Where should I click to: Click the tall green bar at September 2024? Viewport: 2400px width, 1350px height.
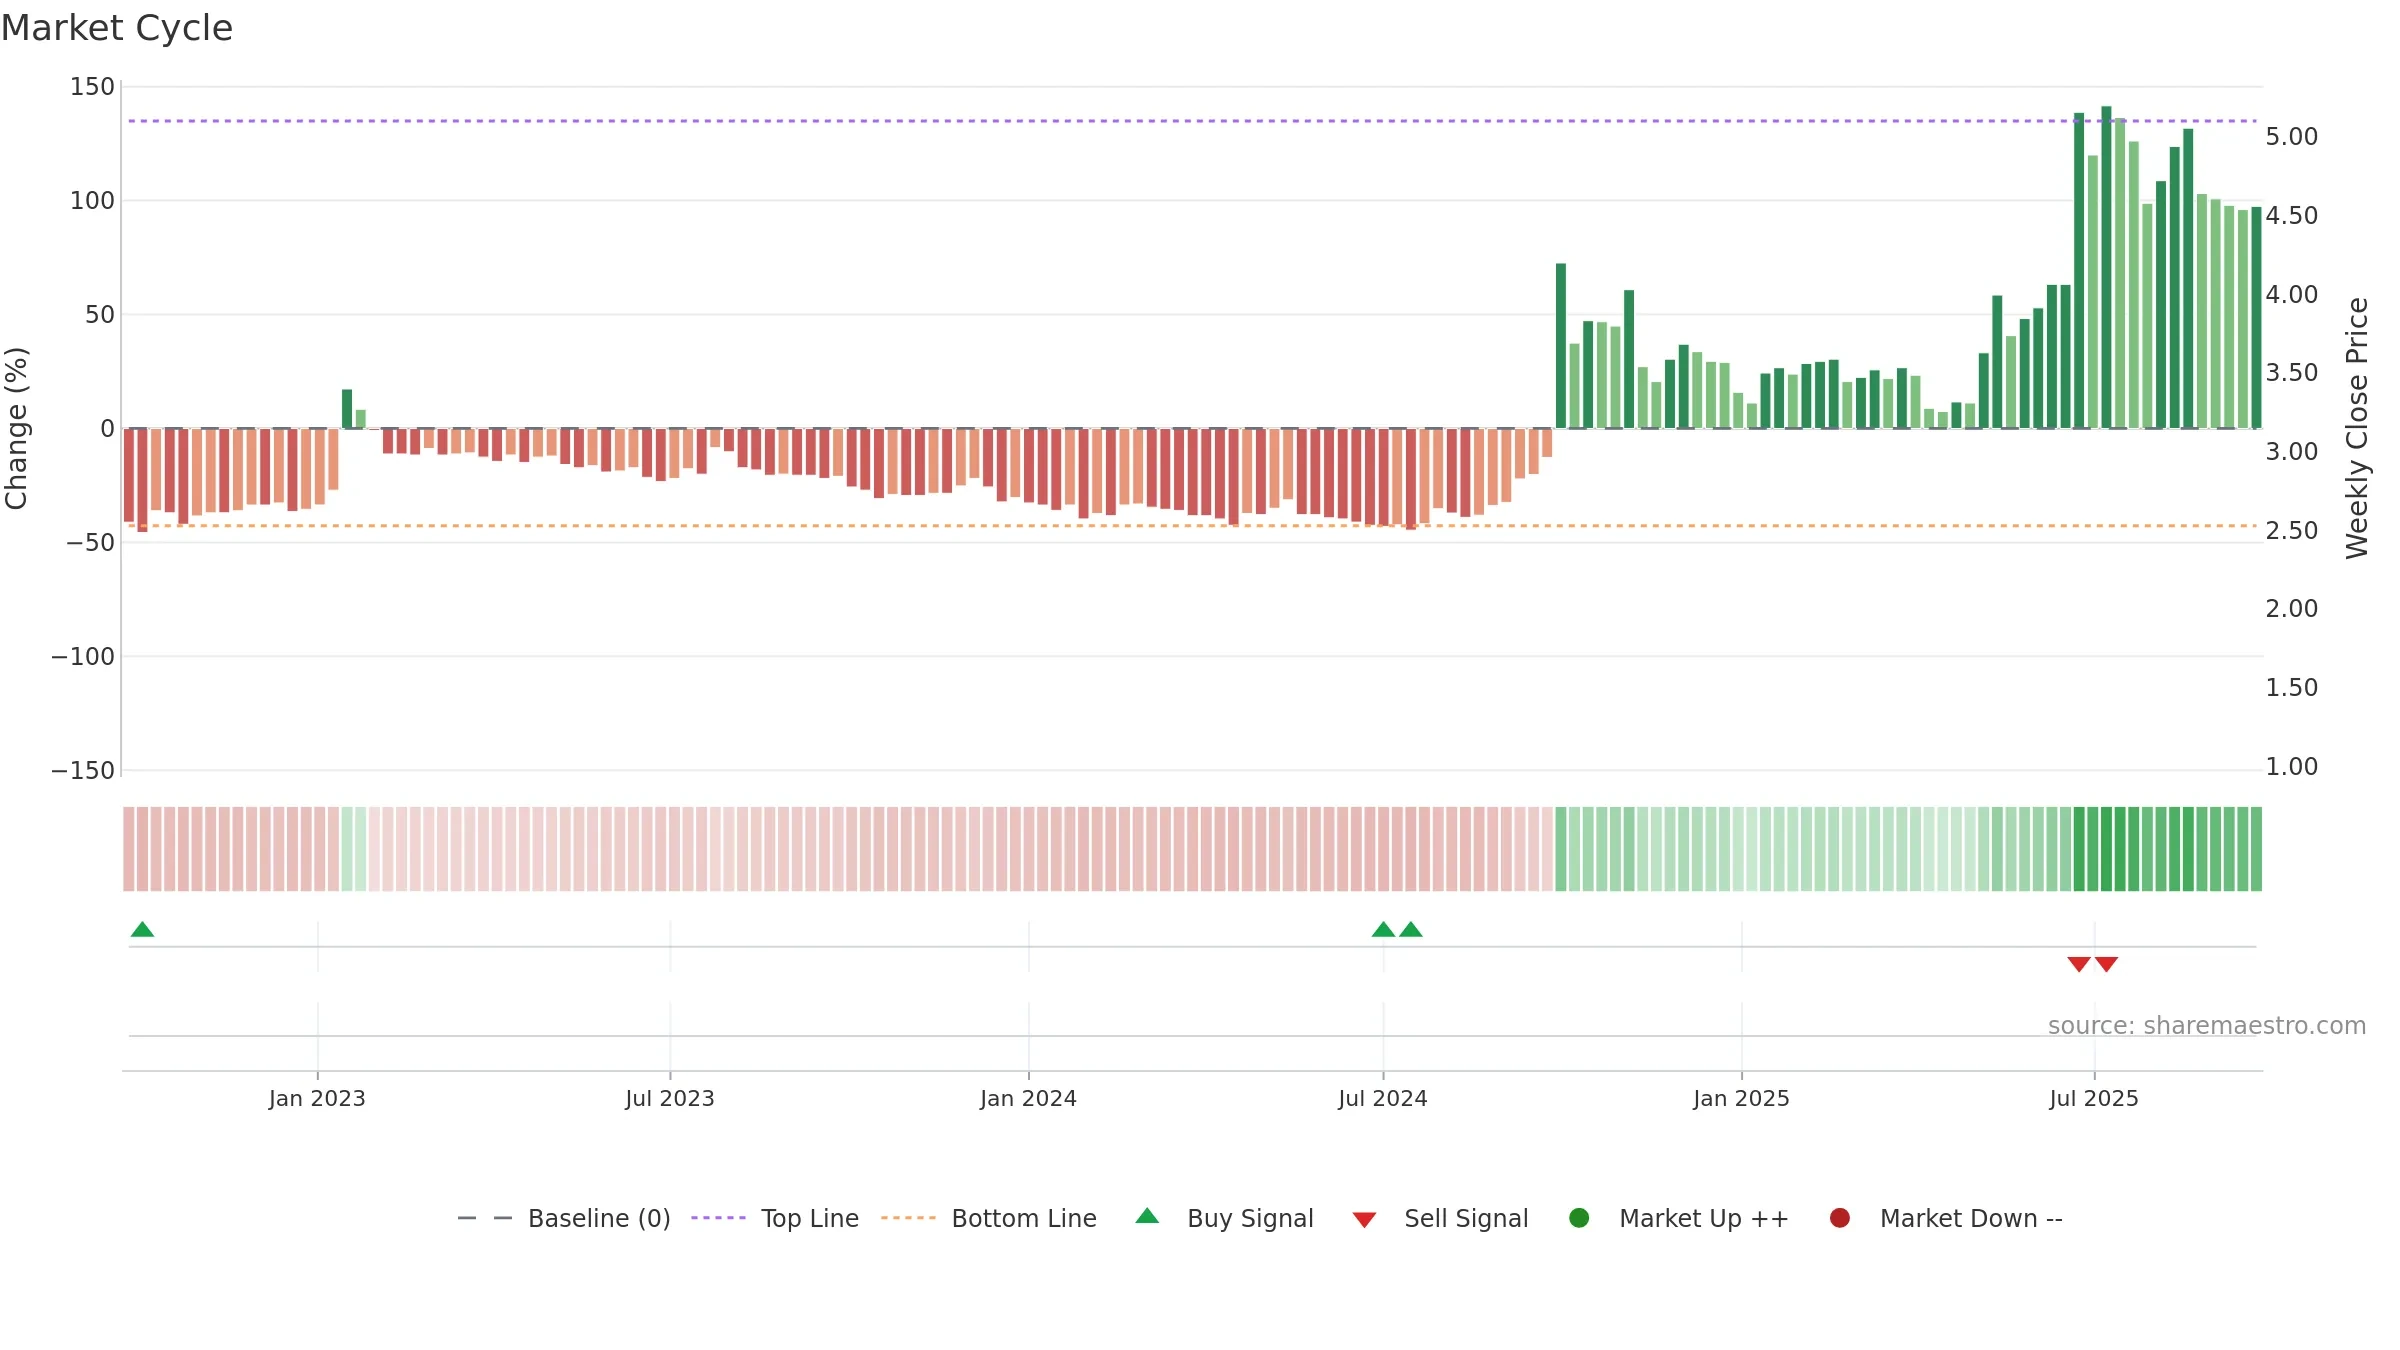point(1561,346)
